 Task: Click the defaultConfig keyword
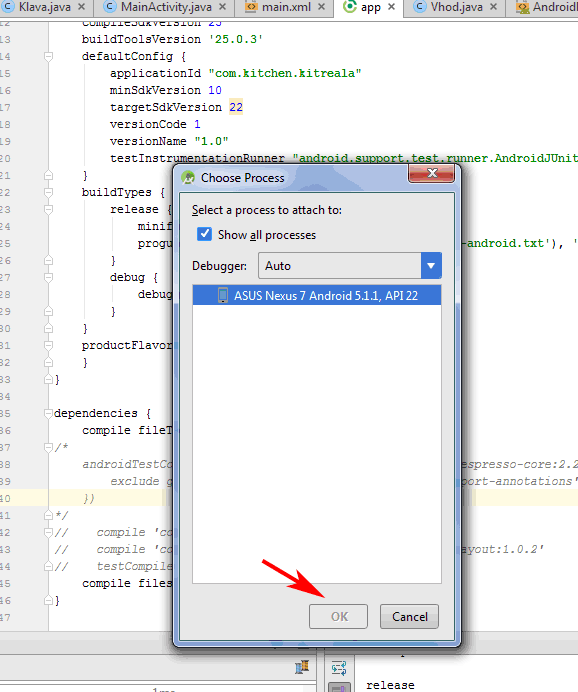[127, 56]
